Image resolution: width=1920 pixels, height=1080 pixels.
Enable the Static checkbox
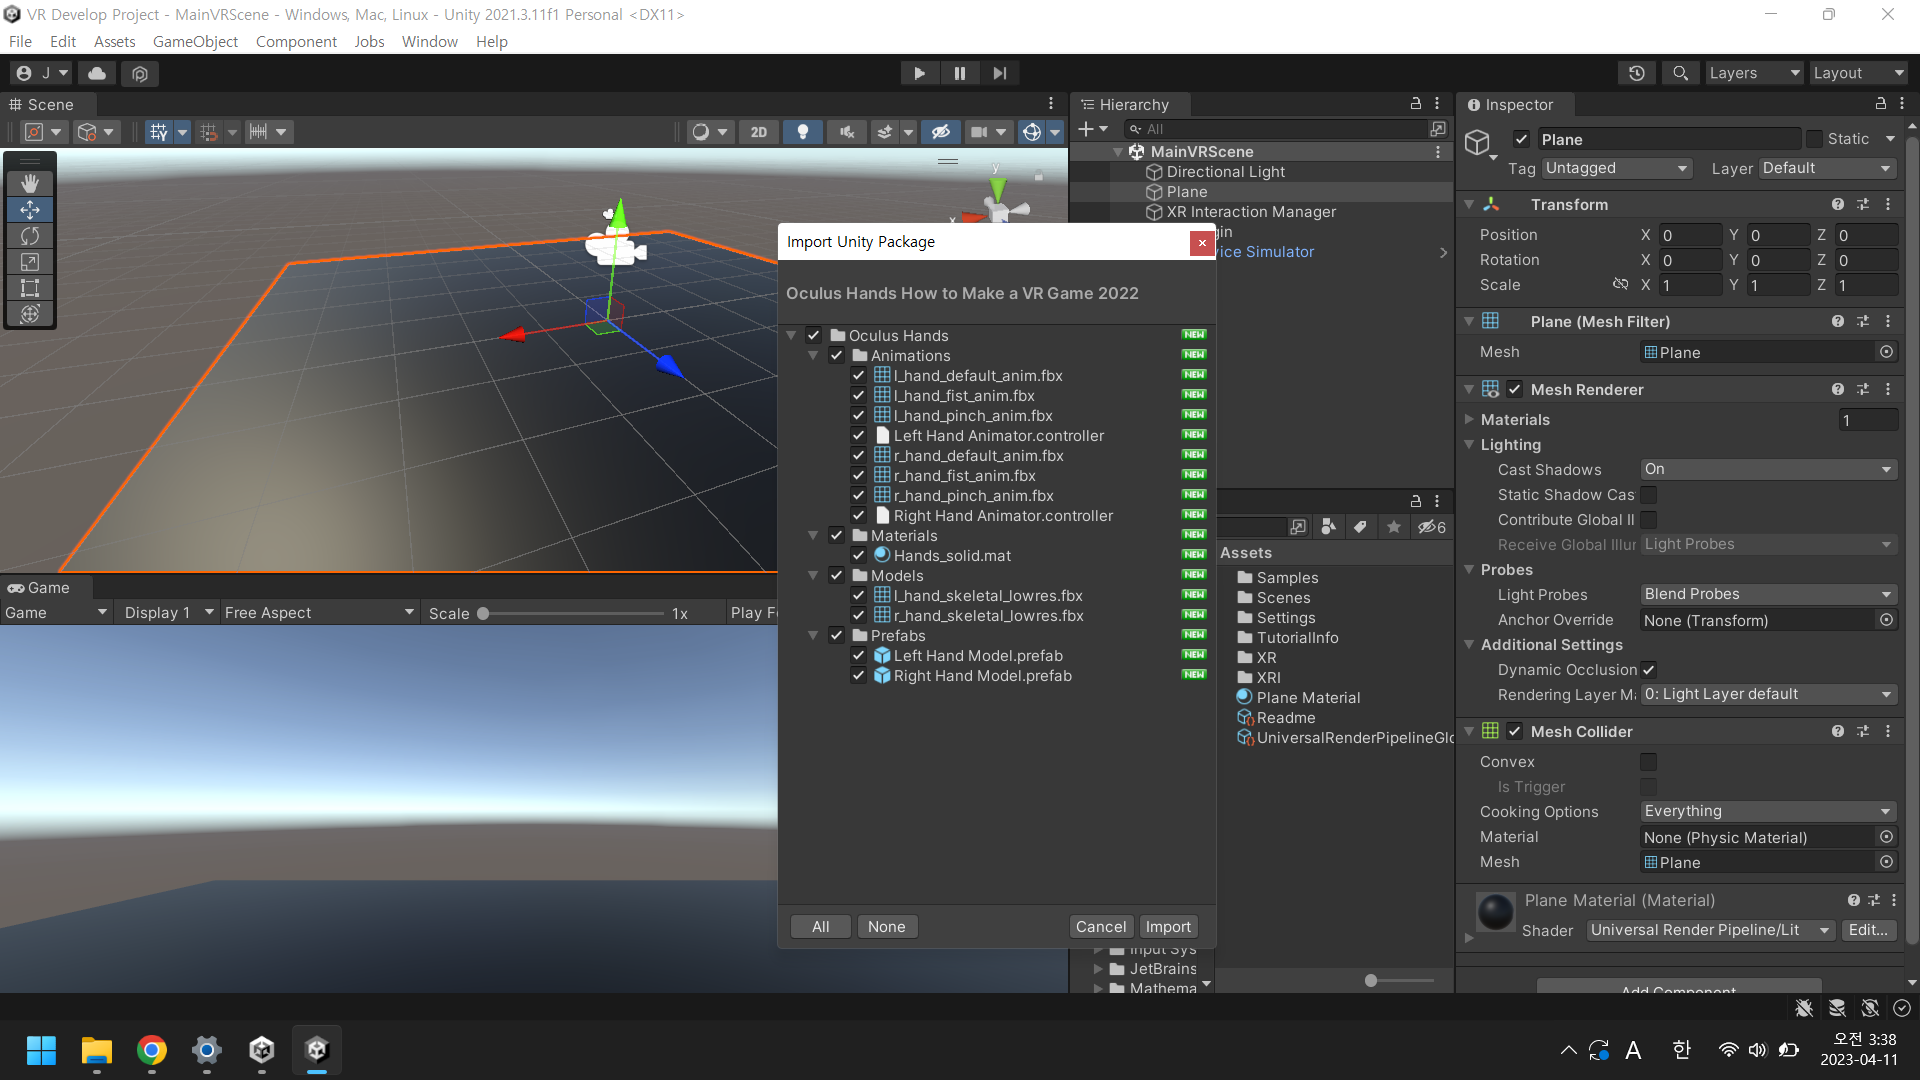pyautogui.click(x=1814, y=139)
